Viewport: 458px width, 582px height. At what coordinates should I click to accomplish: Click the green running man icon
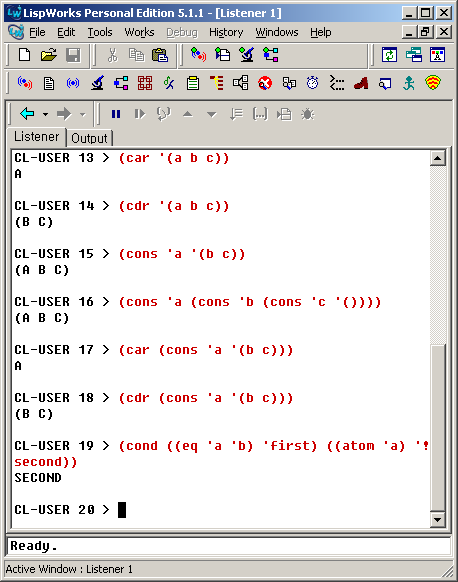coord(409,83)
